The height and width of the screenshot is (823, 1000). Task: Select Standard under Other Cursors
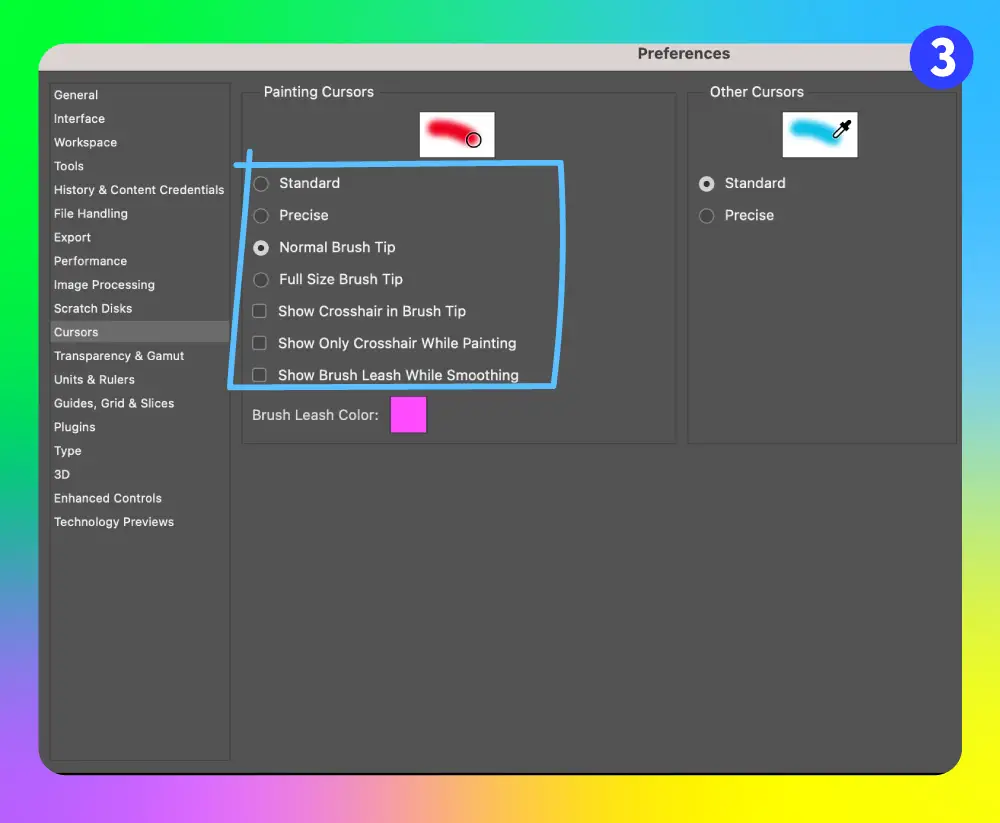pos(707,184)
